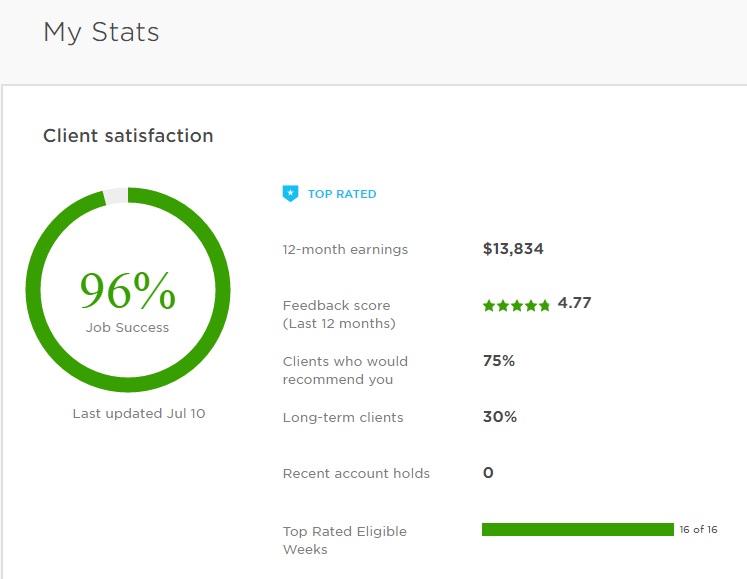Screen dimensions: 747x579
Task: Click the Top Rated Eligible Weeks progress bar
Action: 577,530
